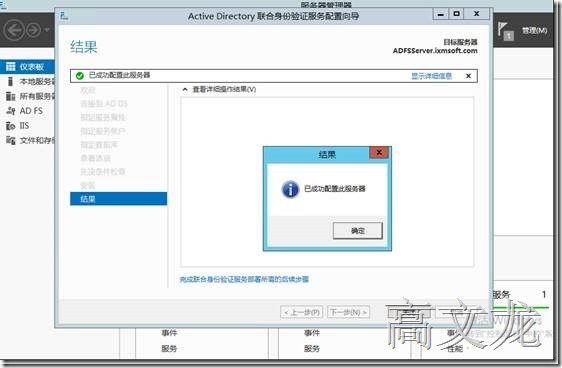Screen dimensions: 562x368
Task: Open 文件和存储 in Server Manager sidebar
Action: click(x=28, y=140)
